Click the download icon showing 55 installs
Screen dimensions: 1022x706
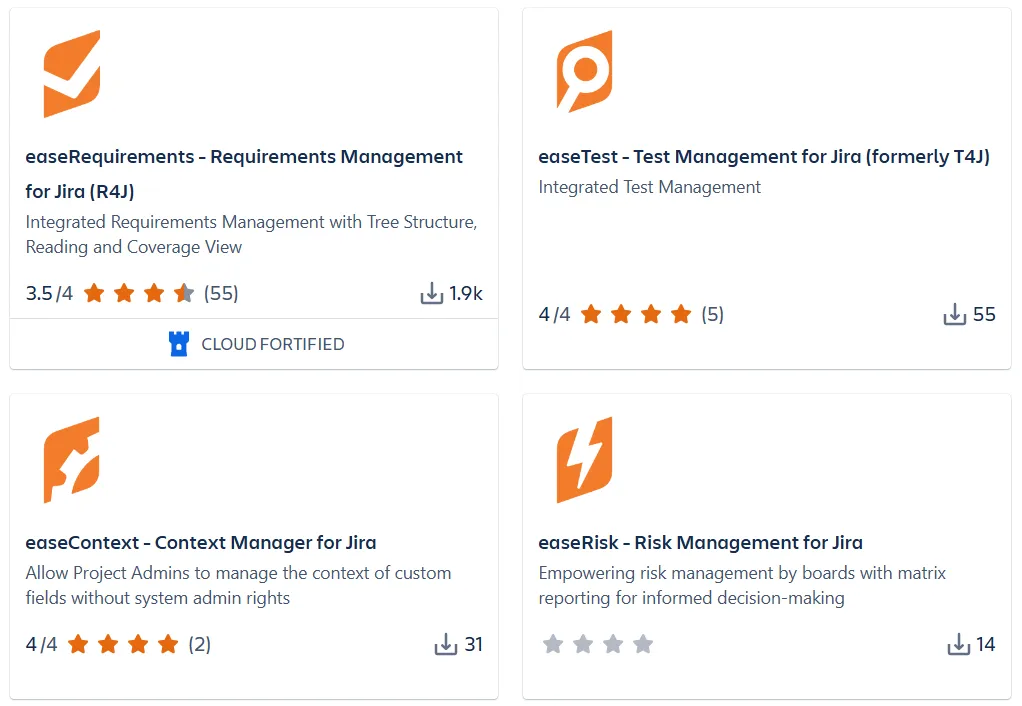point(955,314)
